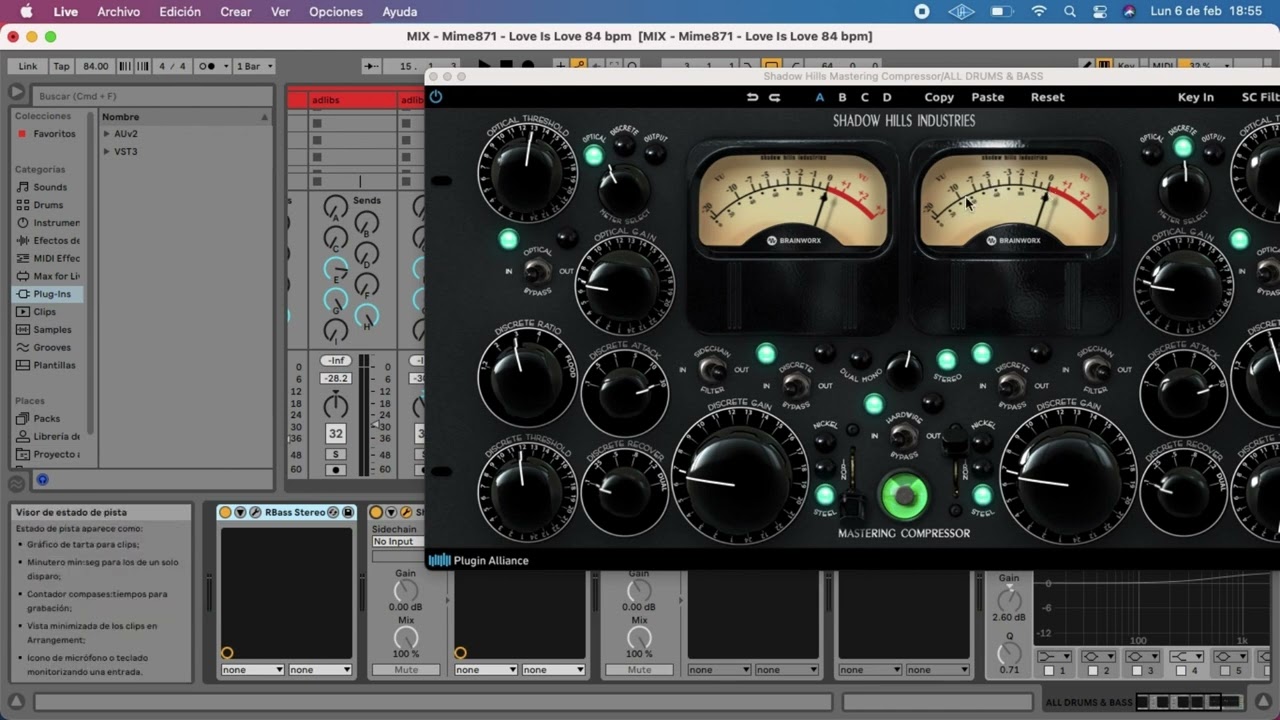Click the Key In button in plugin

pos(1196,97)
